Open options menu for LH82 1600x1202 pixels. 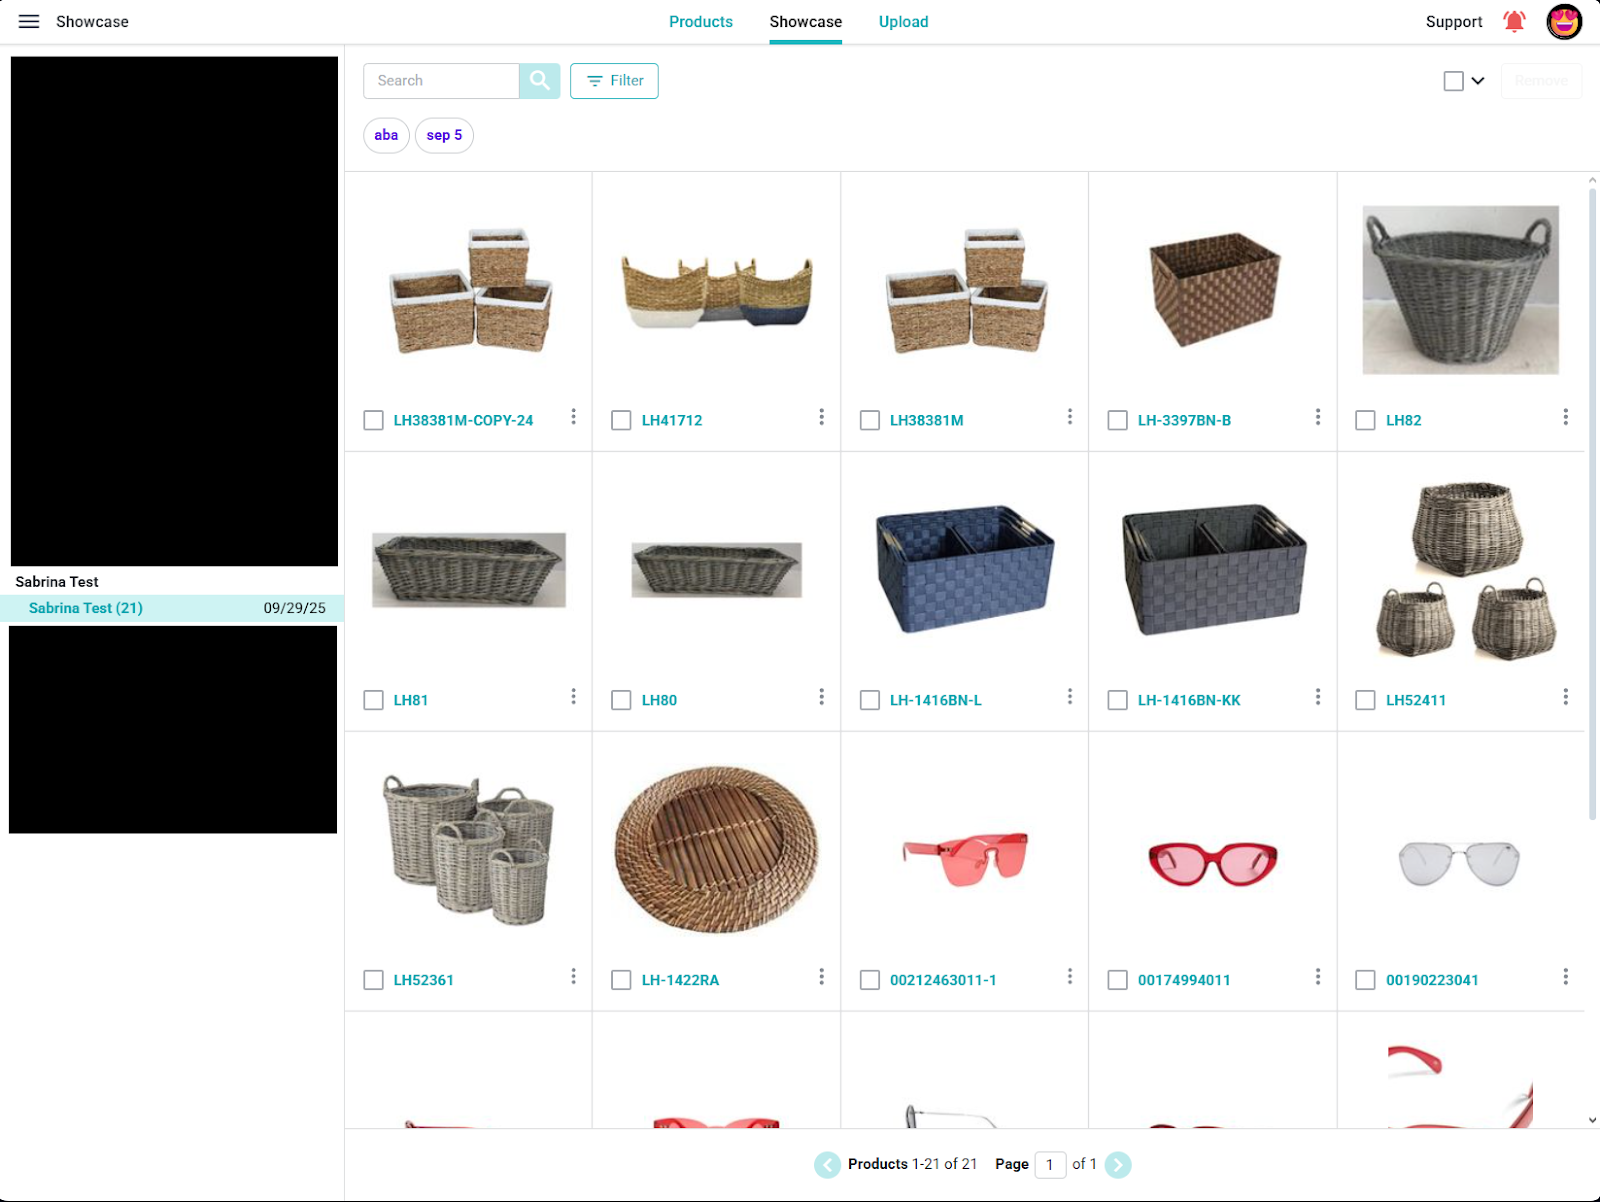[x=1565, y=417]
